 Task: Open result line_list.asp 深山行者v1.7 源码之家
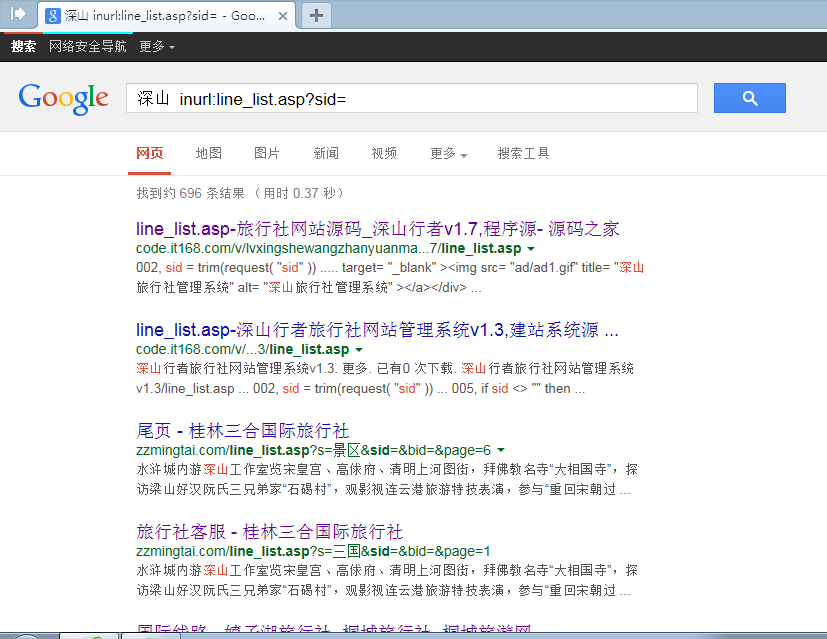point(378,229)
